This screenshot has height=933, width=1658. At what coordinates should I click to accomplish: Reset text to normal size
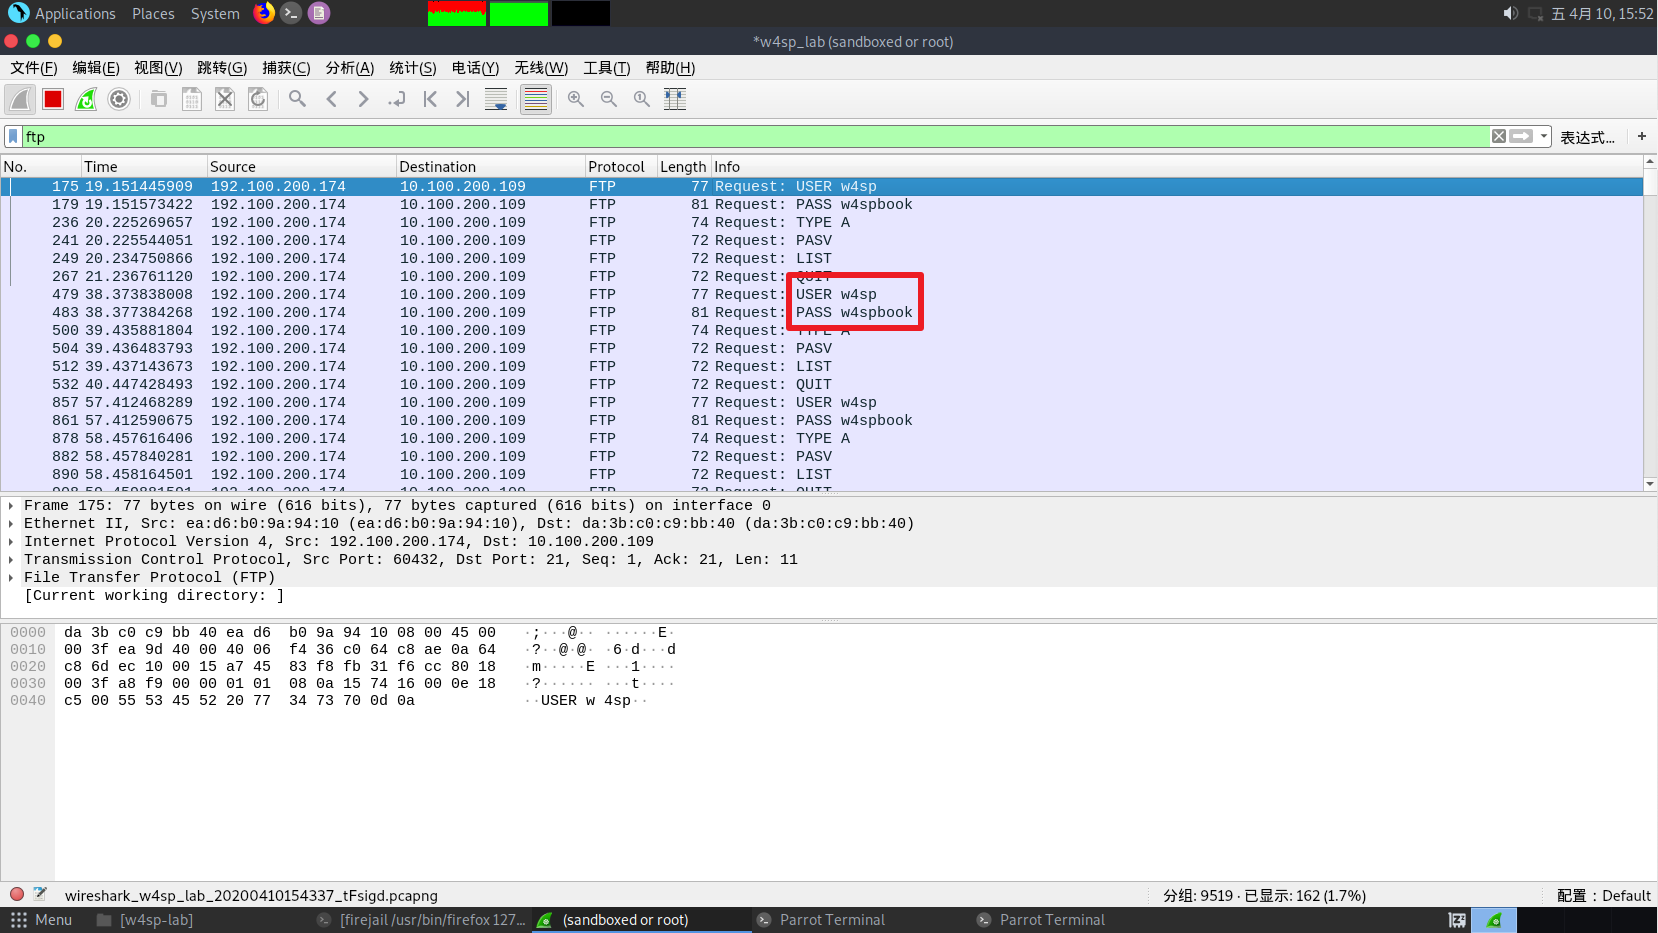point(642,99)
